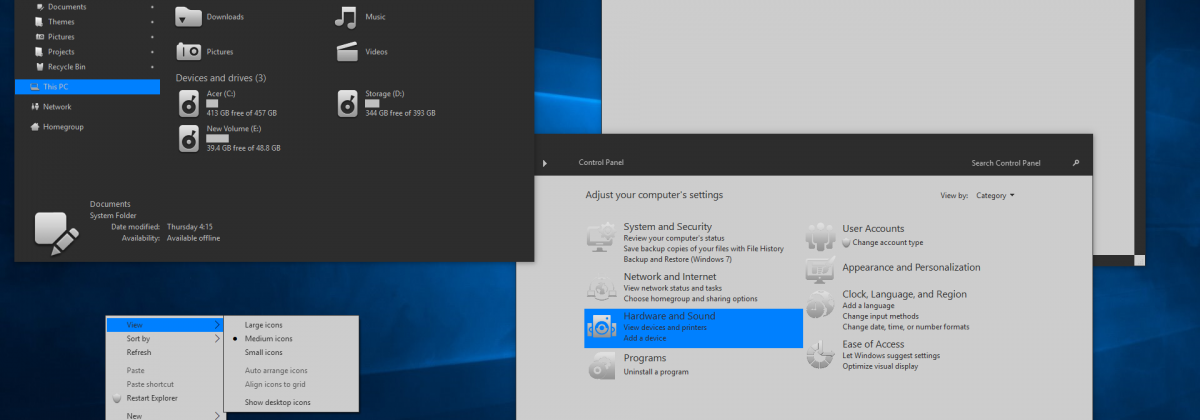Screen dimensions: 1200x420
Task: Click the shield icon next to Change account type
Action: point(847,243)
